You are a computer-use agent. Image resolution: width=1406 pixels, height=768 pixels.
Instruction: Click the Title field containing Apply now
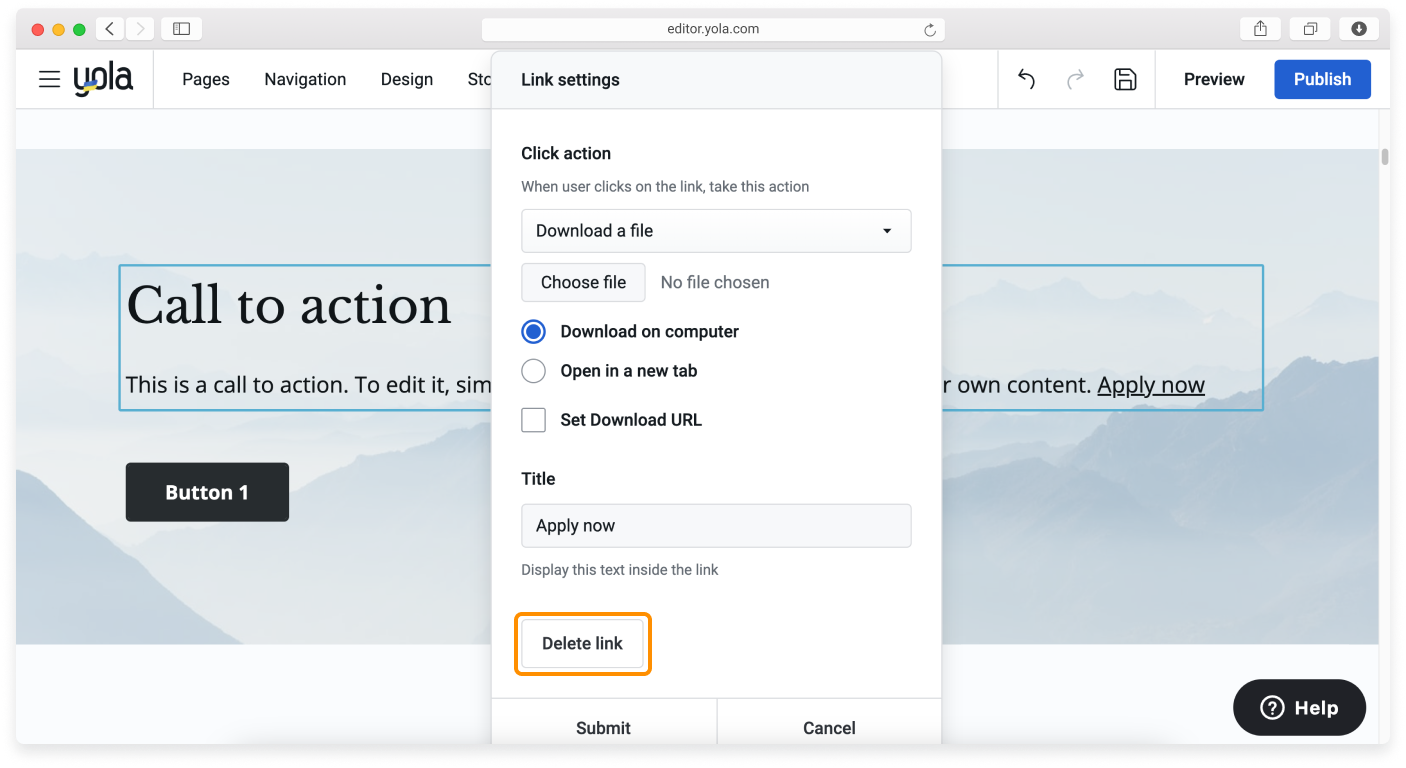point(716,525)
